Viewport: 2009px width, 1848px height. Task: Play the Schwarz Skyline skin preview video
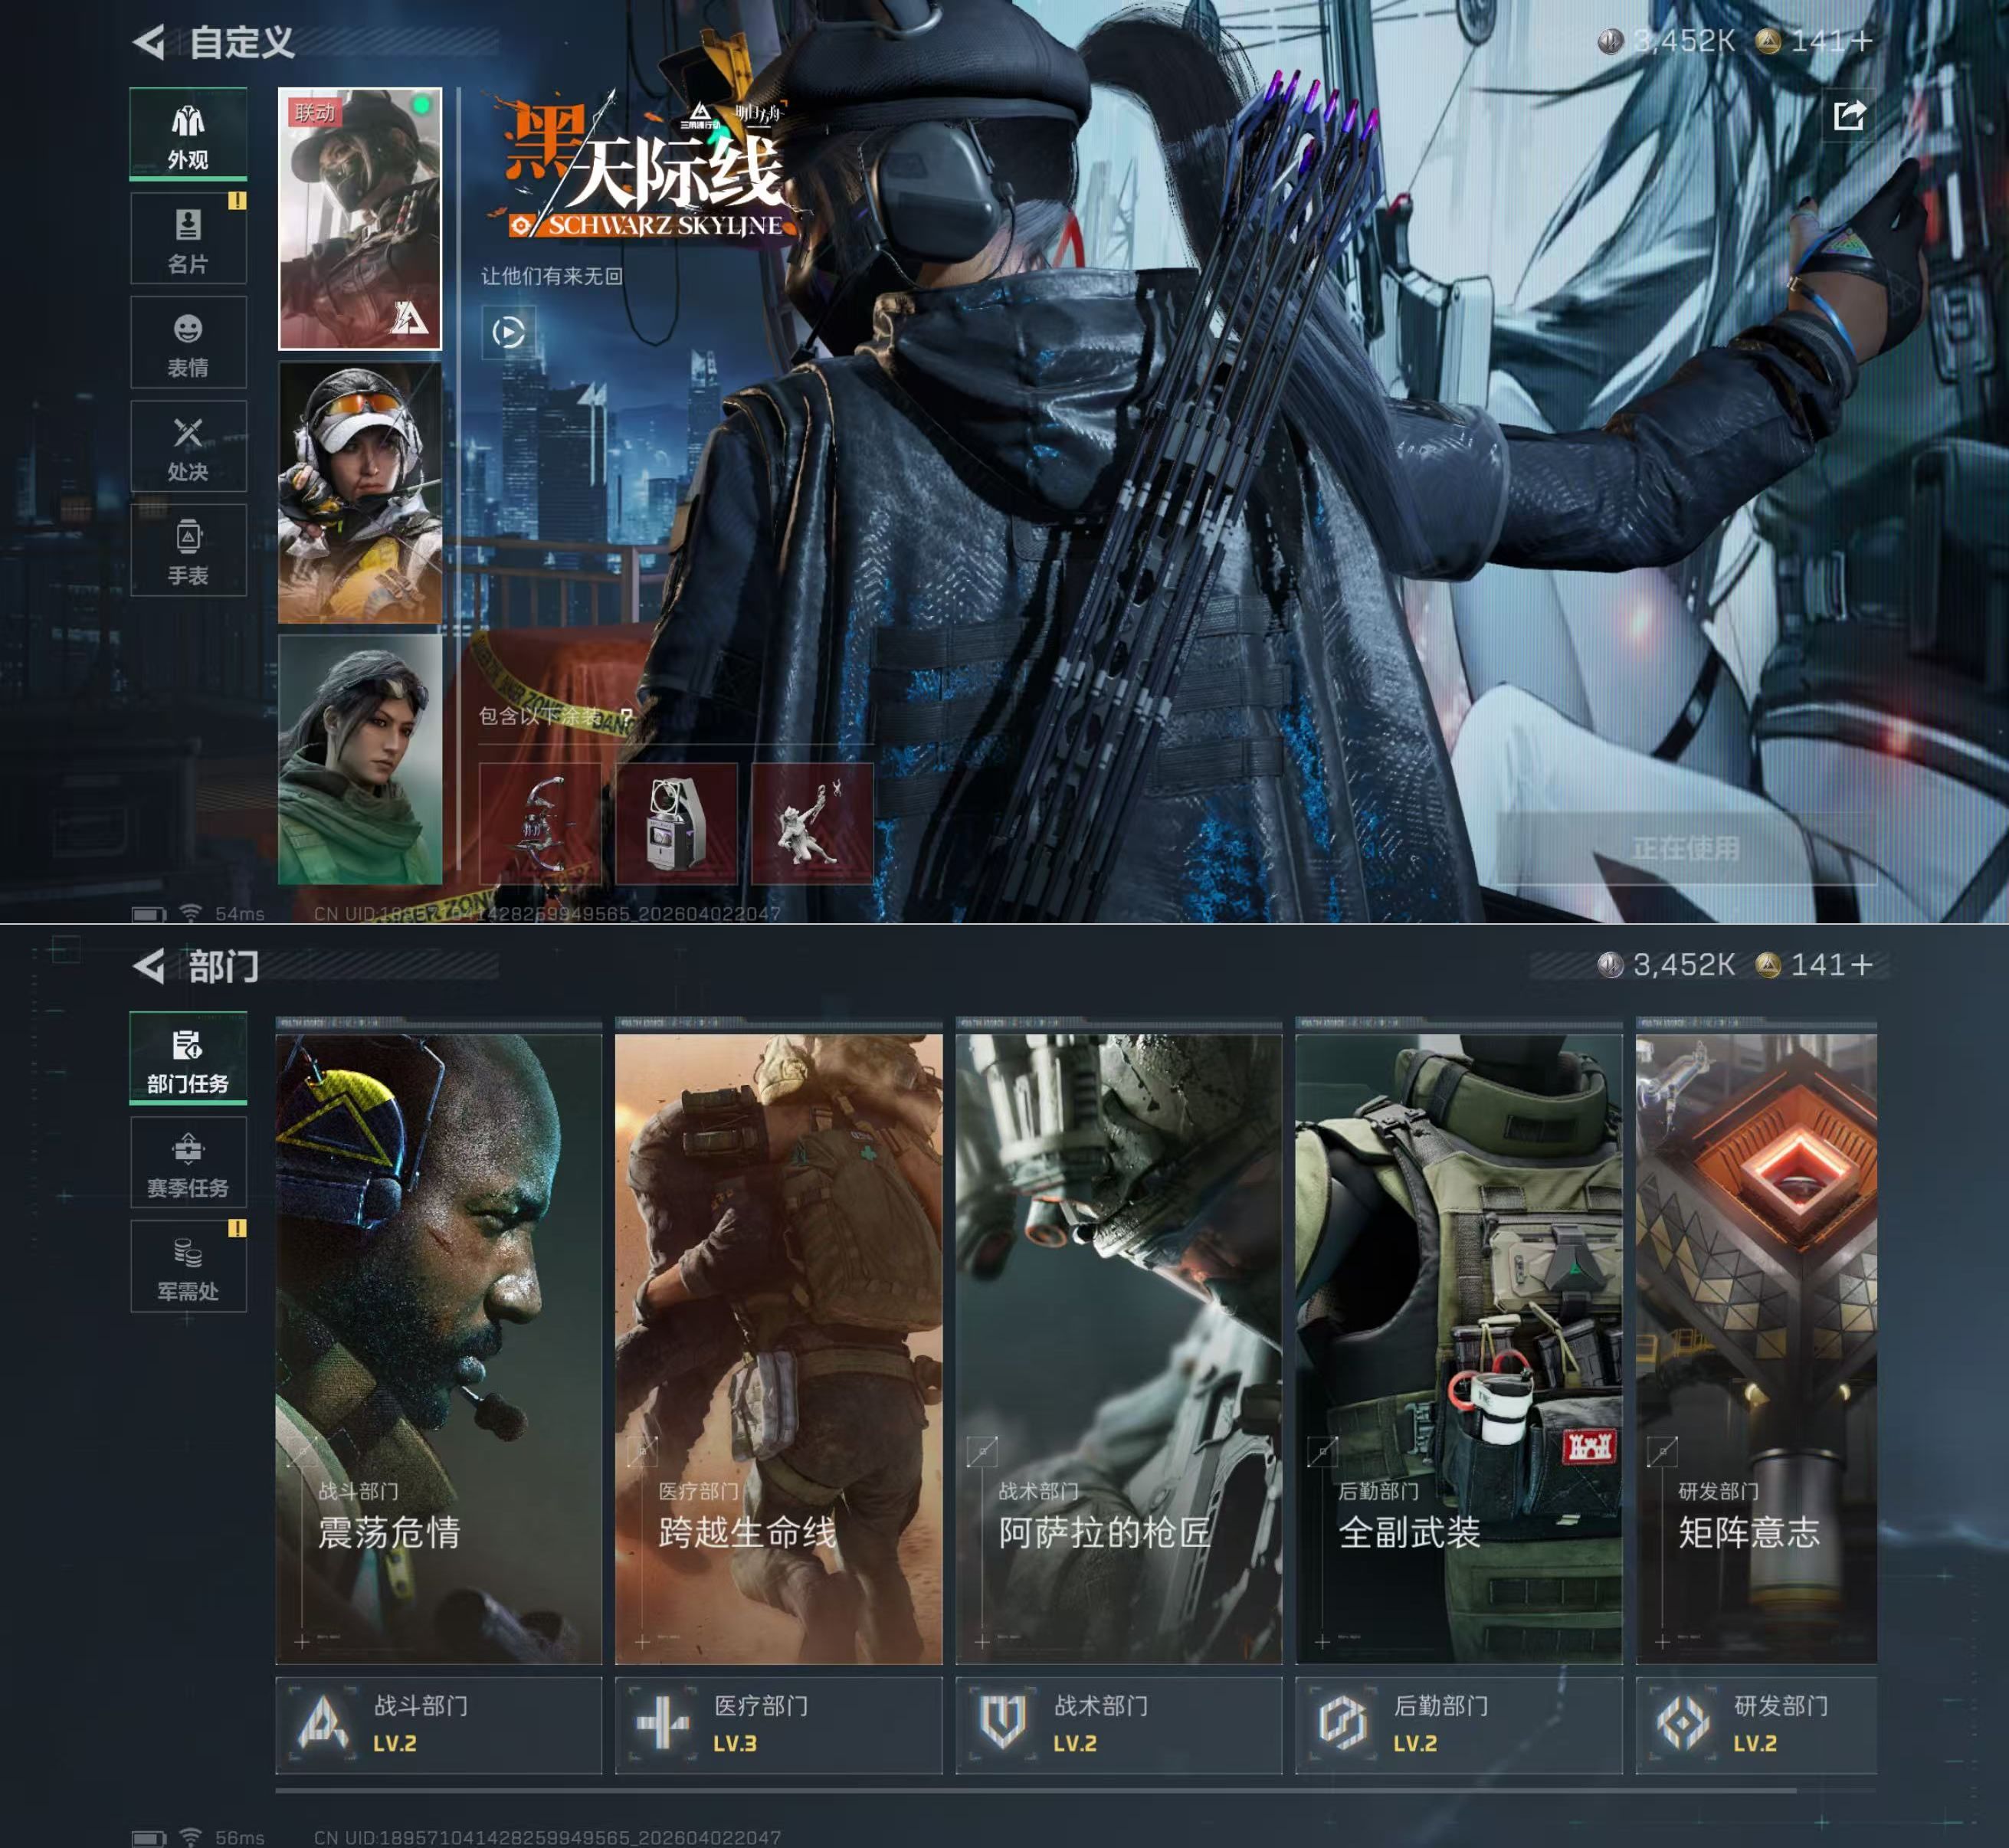coord(508,332)
